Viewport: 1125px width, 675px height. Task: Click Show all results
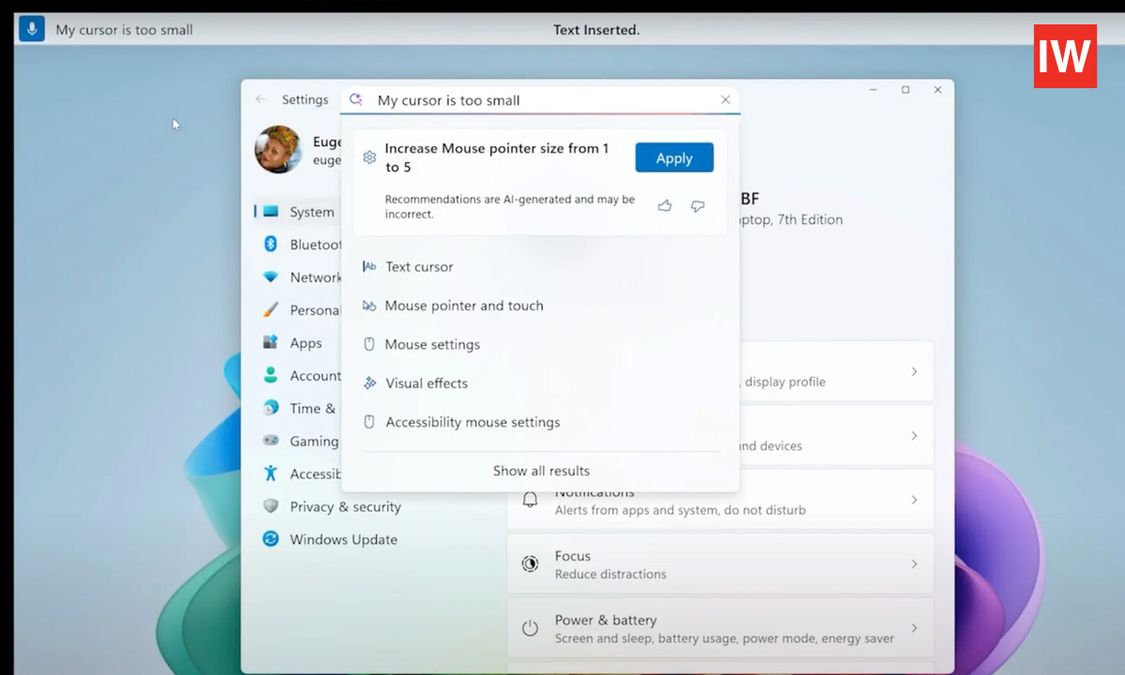pos(540,470)
